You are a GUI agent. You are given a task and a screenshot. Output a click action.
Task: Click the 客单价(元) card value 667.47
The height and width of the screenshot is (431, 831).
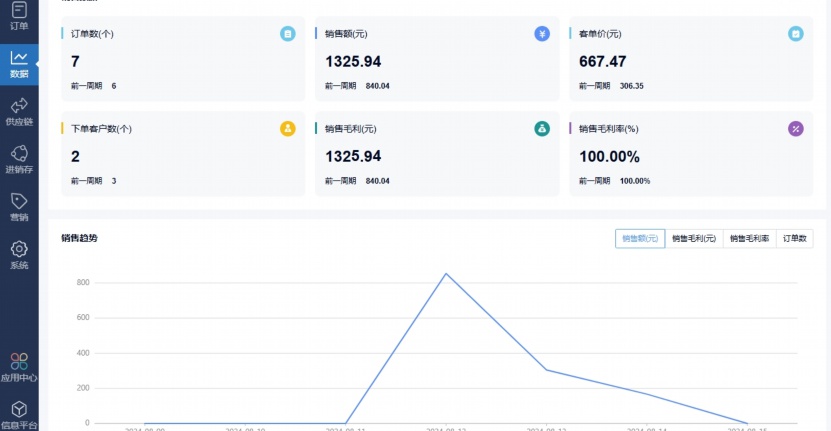(x=603, y=62)
